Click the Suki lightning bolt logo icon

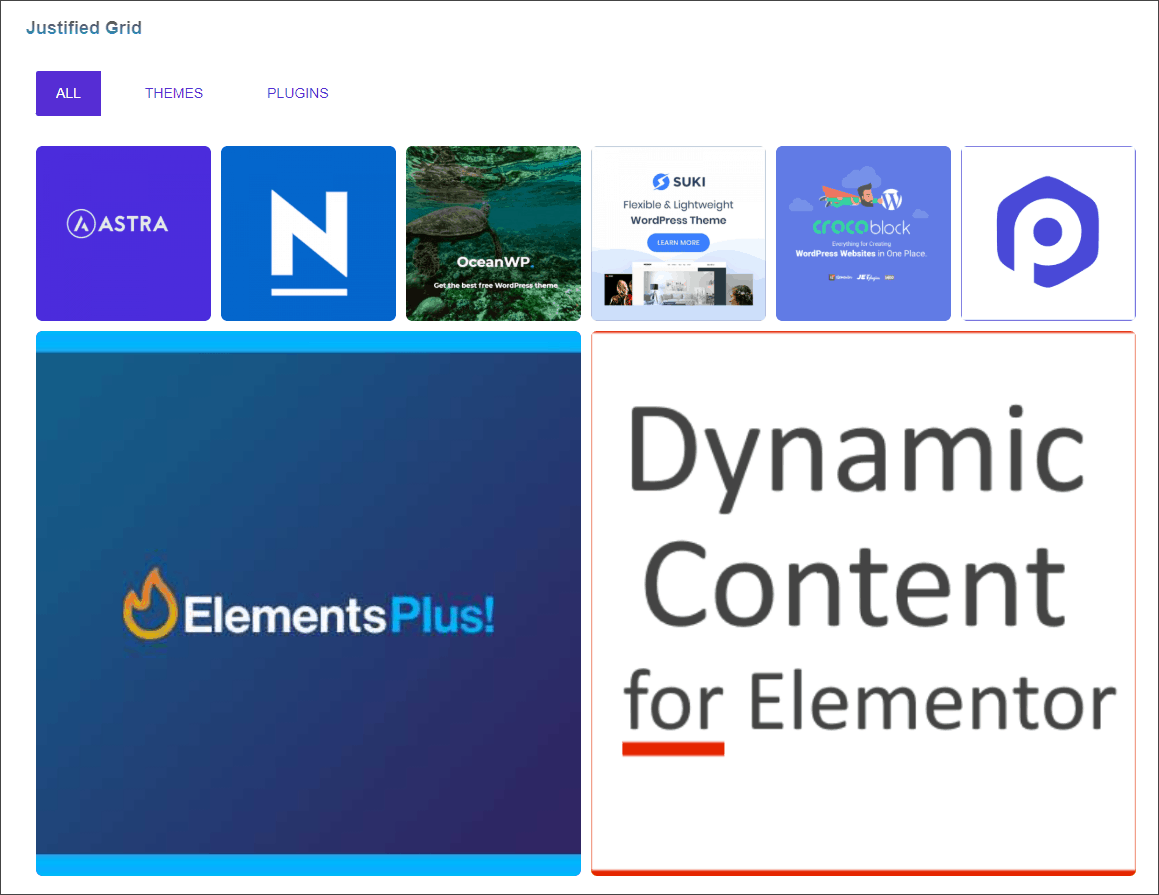click(661, 182)
